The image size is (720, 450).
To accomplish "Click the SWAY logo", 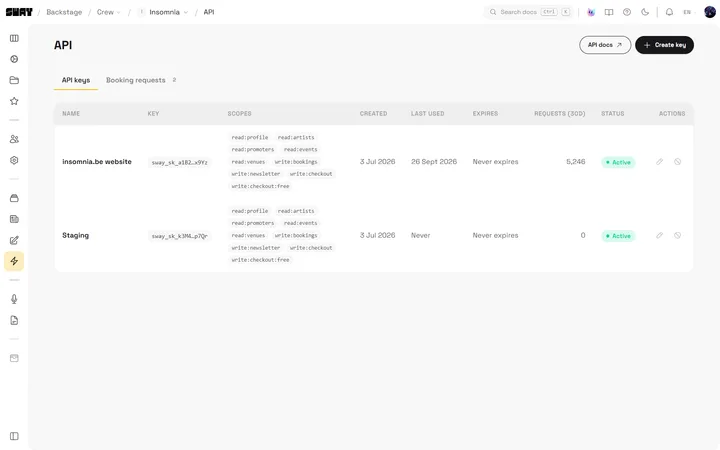I will [19, 12].
